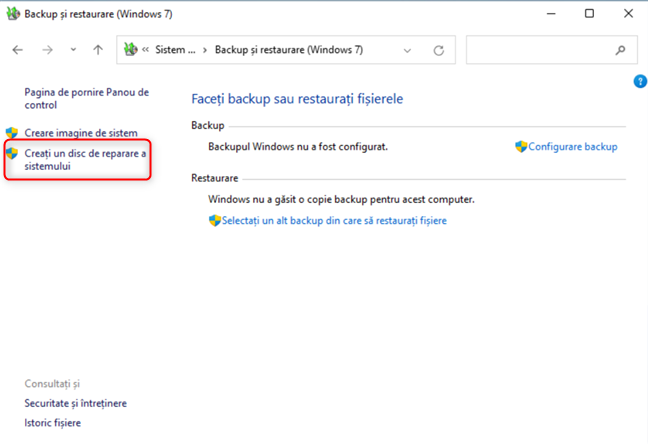Go back with the left arrow
The height and width of the screenshot is (444, 648).
[17, 50]
